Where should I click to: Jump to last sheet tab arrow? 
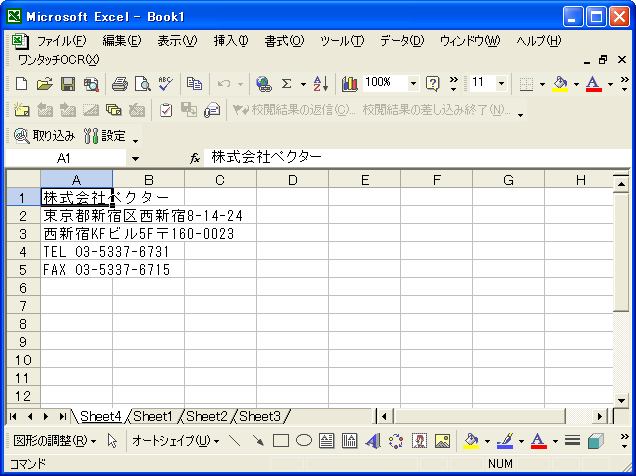62,416
